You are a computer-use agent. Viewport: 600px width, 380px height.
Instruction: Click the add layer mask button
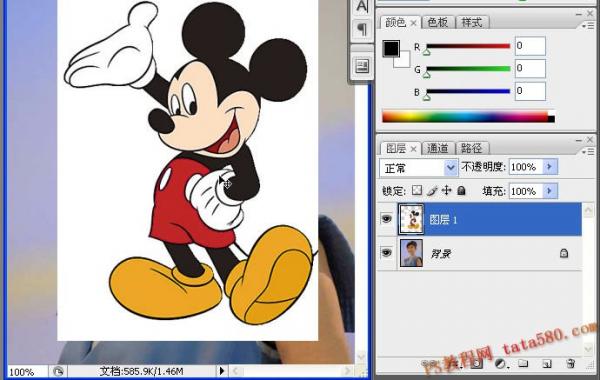coord(476,364)
